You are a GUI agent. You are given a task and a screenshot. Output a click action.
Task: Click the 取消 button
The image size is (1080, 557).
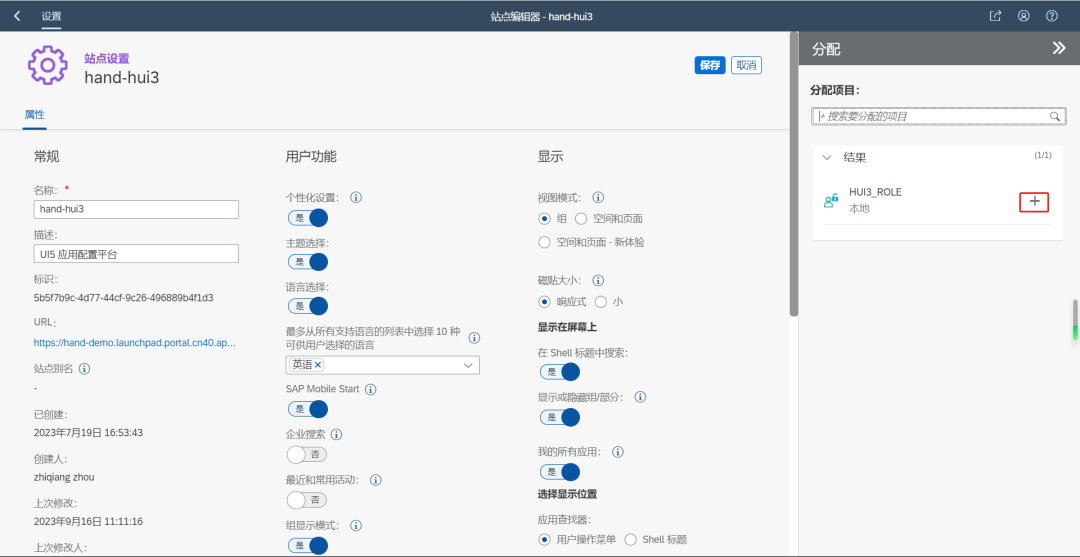click(746, 65)
